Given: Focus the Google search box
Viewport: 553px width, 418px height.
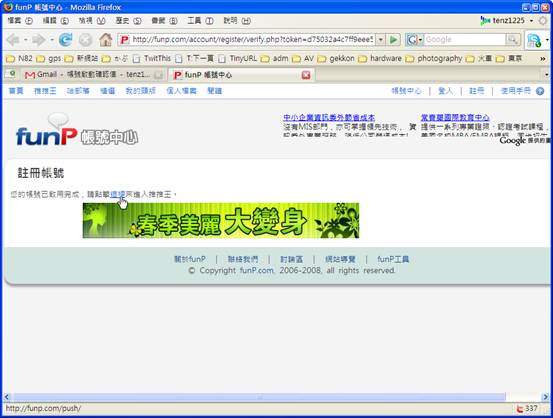Looking at the screenshot, I should tap(465, 40).
